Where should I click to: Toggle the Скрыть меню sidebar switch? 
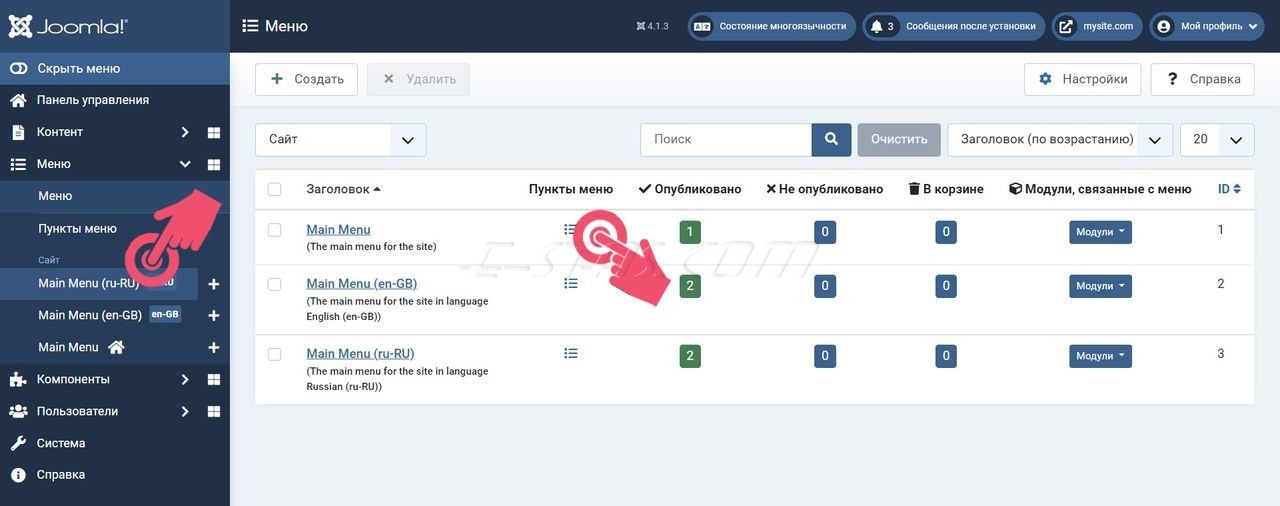point(115,68)
